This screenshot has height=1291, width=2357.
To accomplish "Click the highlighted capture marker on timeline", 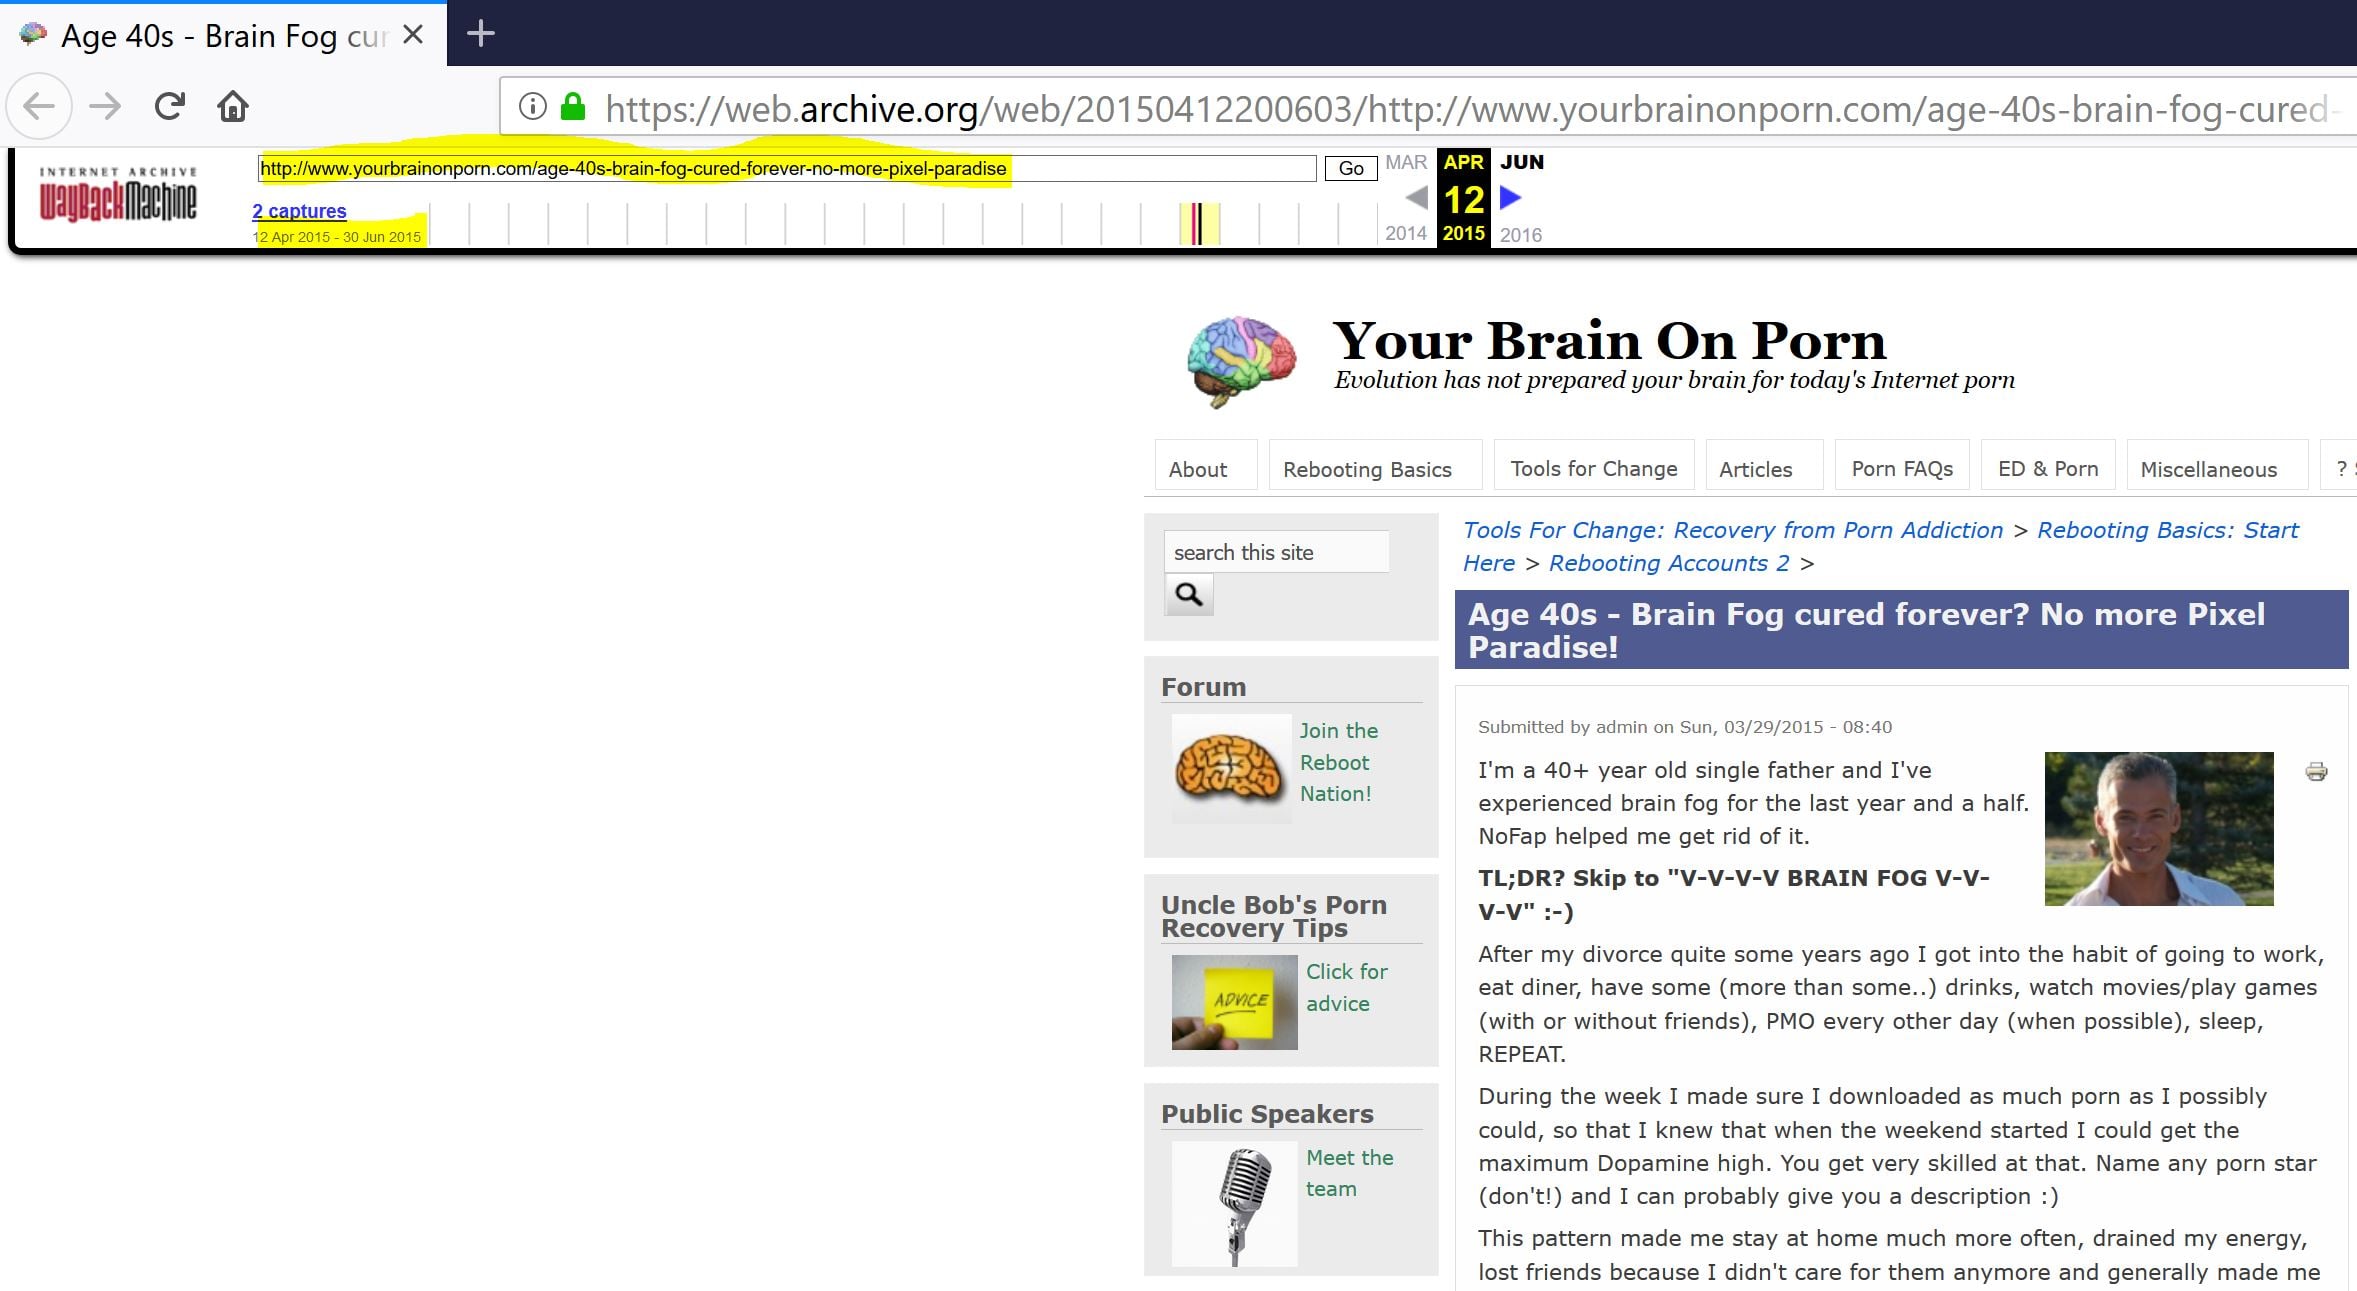I will pyautogui.click(x=1197, y=223).
